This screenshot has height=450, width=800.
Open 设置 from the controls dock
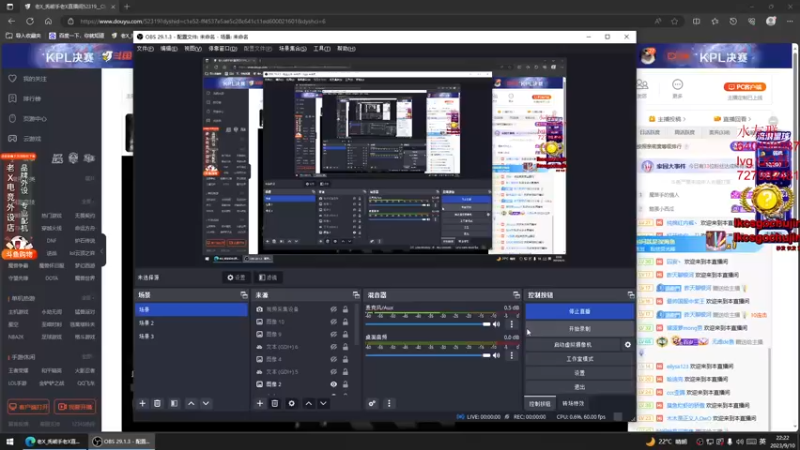(x=580, y=373)
